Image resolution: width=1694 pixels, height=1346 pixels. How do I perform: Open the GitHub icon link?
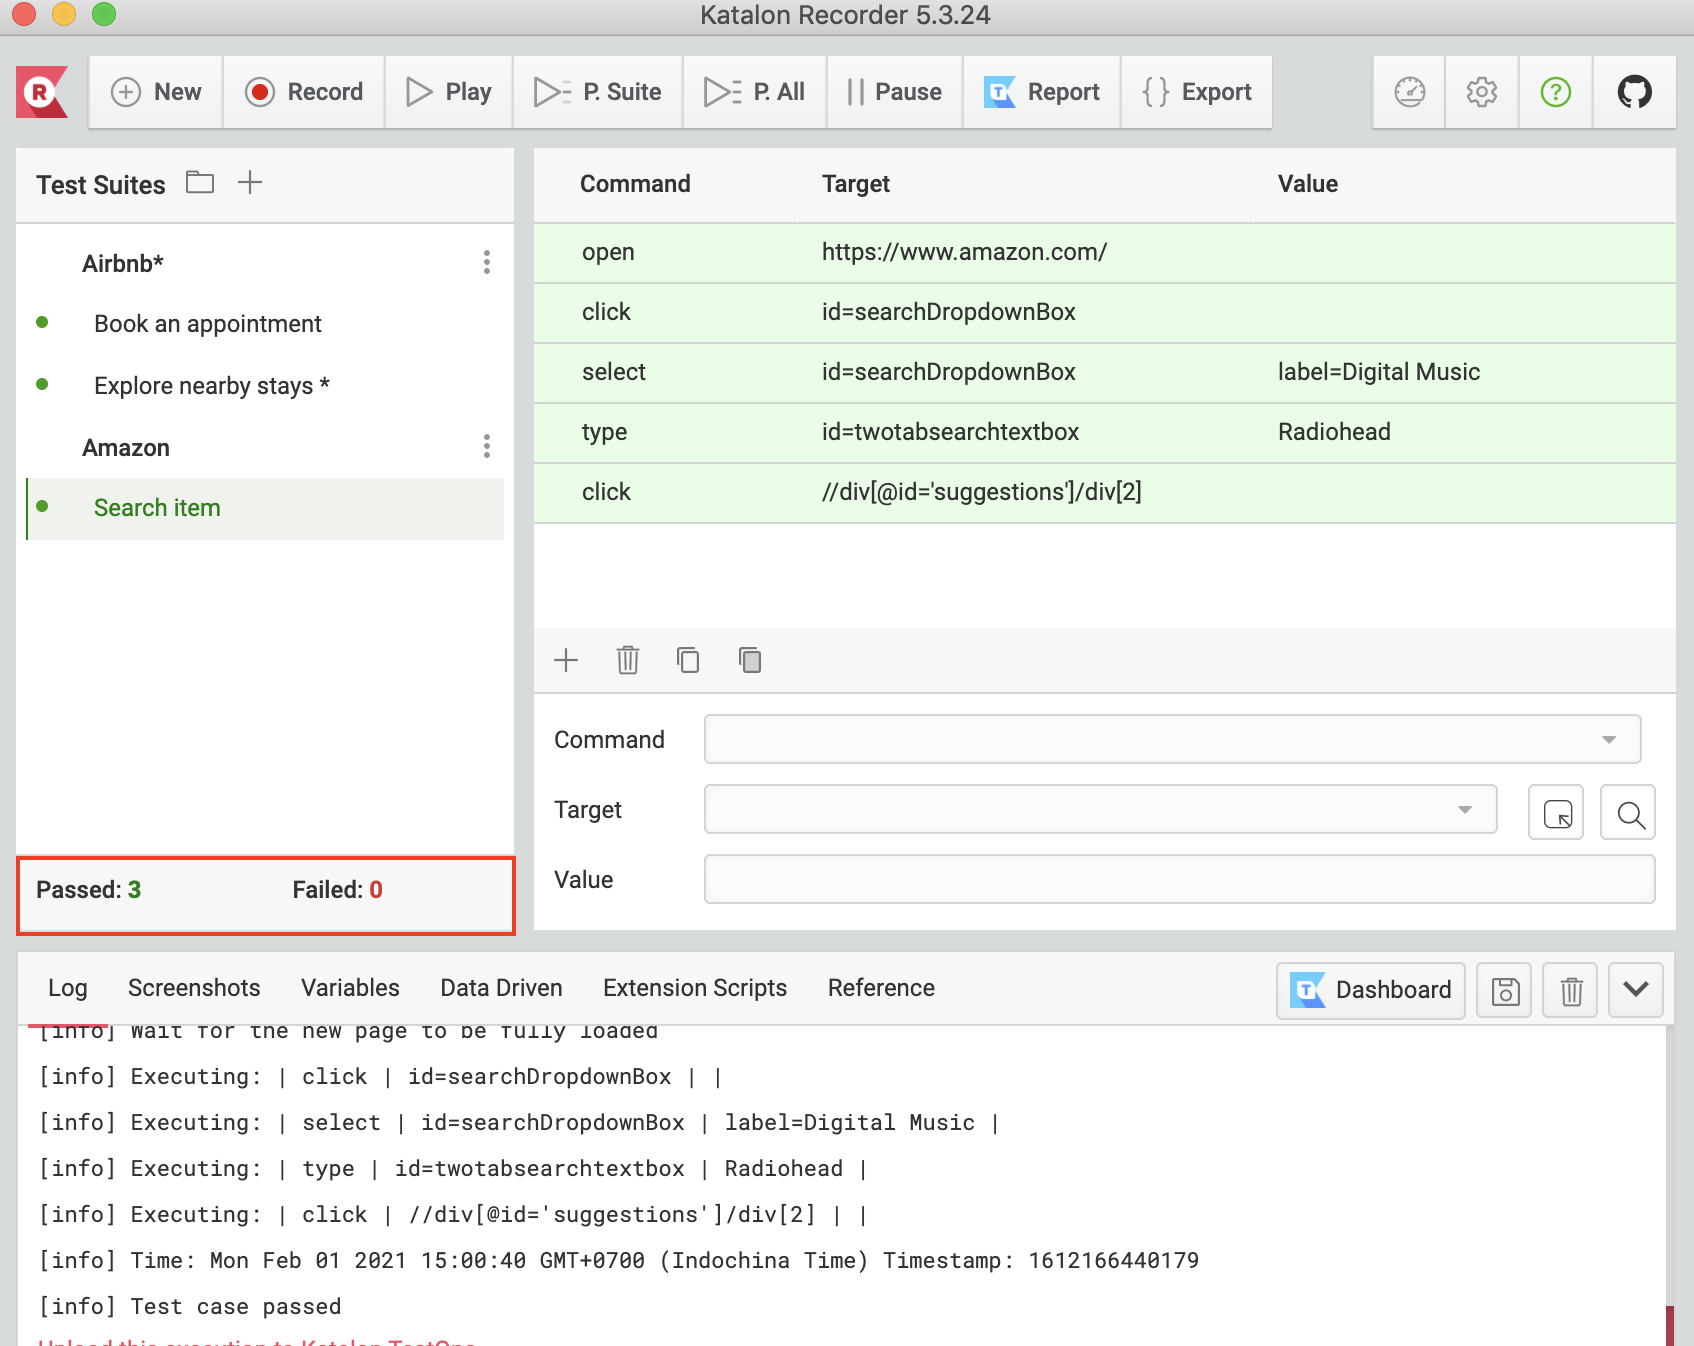point(1634,92)
